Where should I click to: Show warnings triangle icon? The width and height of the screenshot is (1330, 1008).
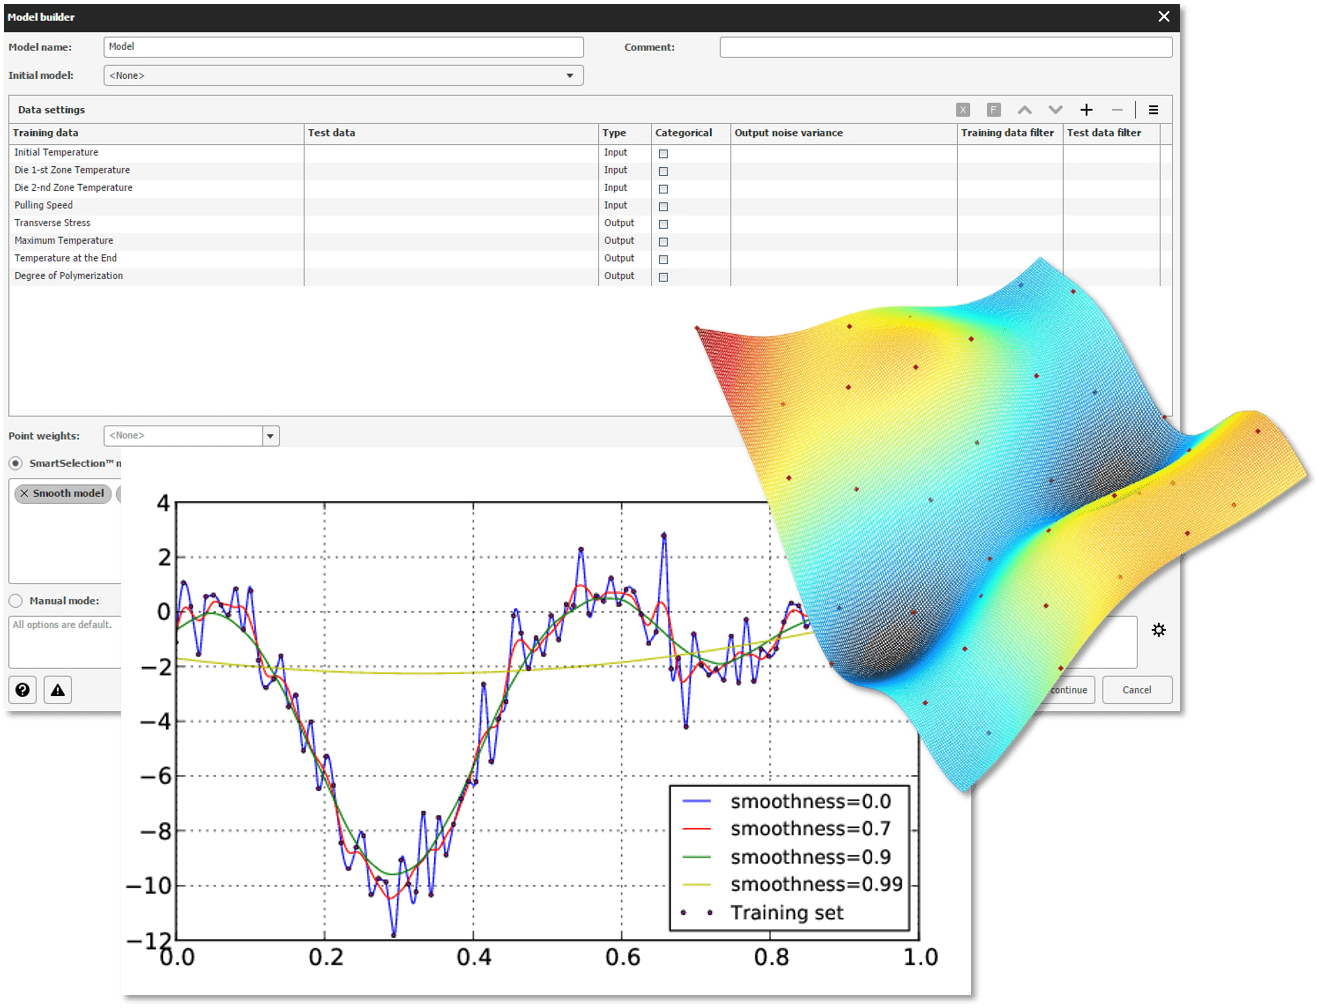click(x=58, y=690)
